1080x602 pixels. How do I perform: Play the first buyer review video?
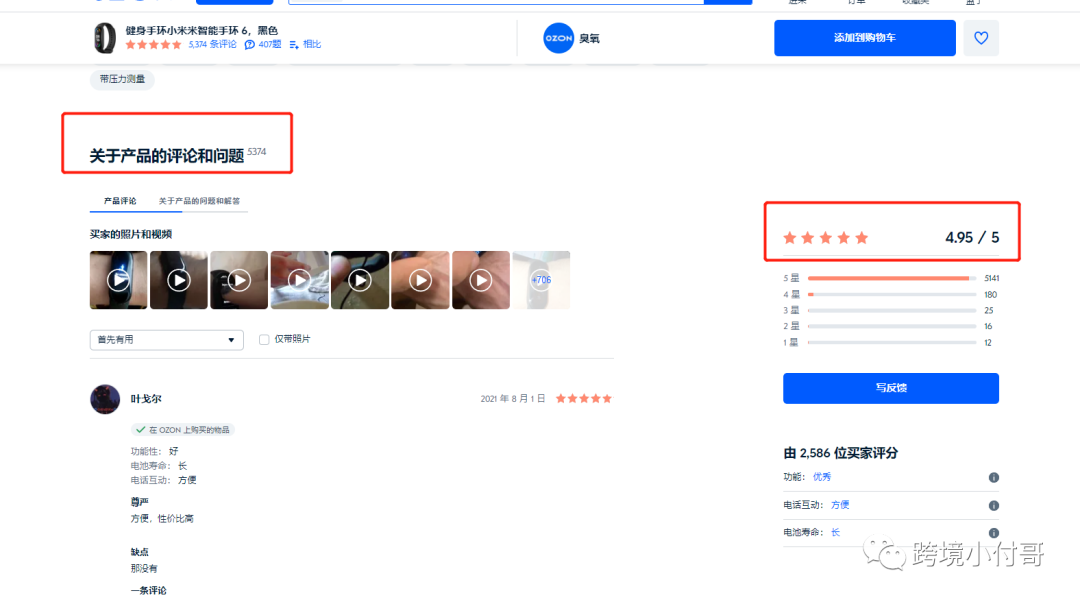[x=118, y=279]
